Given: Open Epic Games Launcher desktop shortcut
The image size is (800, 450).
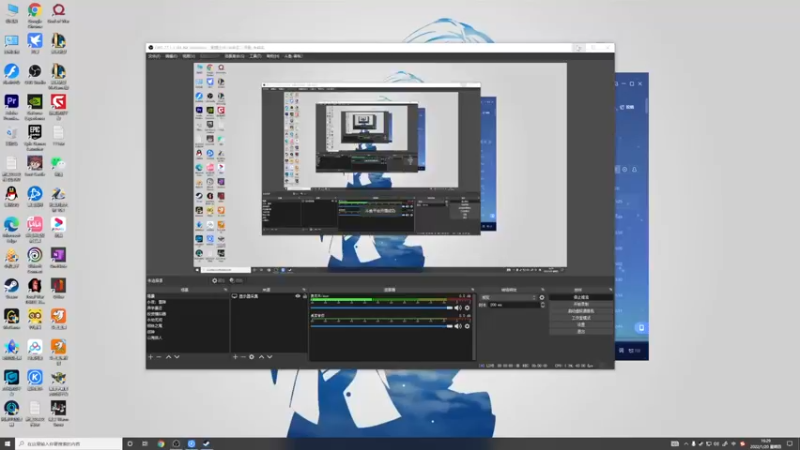Looking at the screenshot, I should (x=35, y=138).
